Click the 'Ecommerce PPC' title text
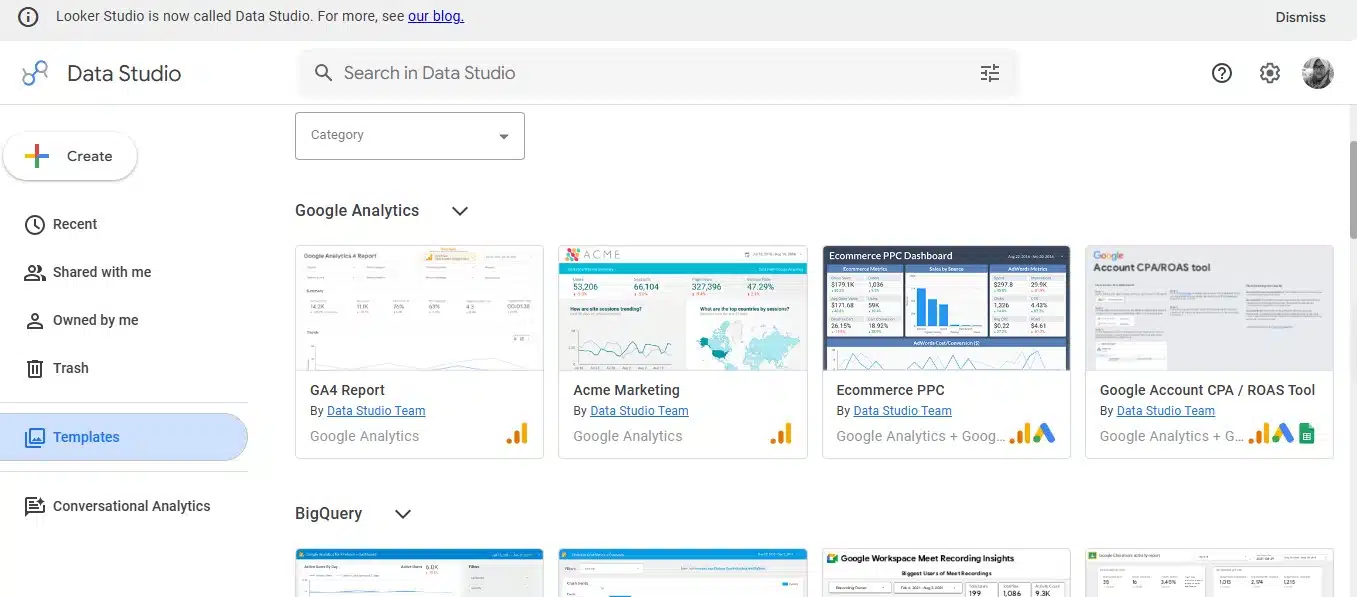Image resolution: width=1357 pixels, height=597 pixels. (x=890, y=390)
